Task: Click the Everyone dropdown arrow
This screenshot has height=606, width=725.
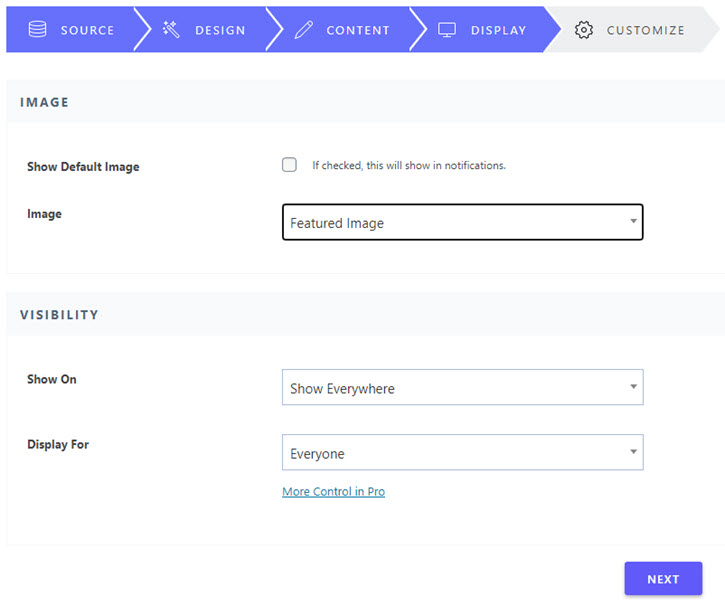Action: tap(633, 452)
